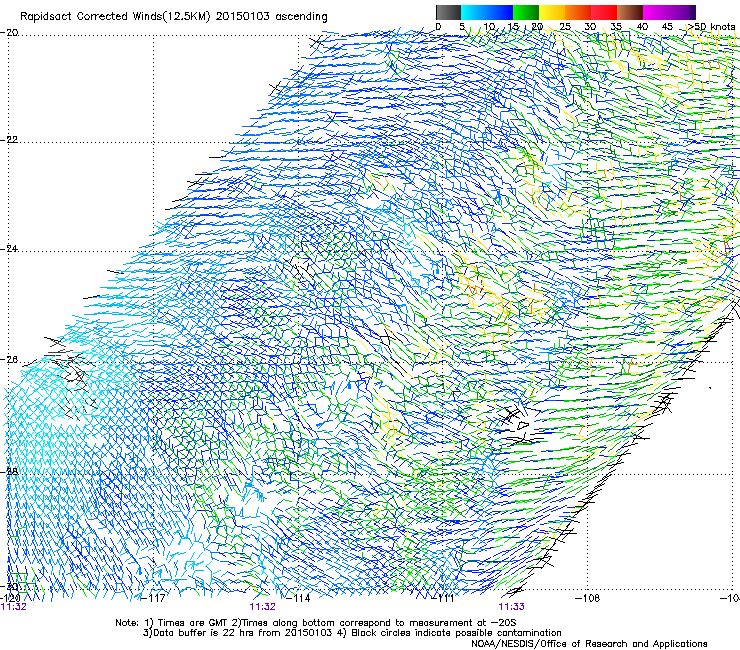This screenshot has width=740, height=650.
Task: Click the chart title 'Rapidscat Corrected Winds(12.5KM)'
Action: point(115,17)
